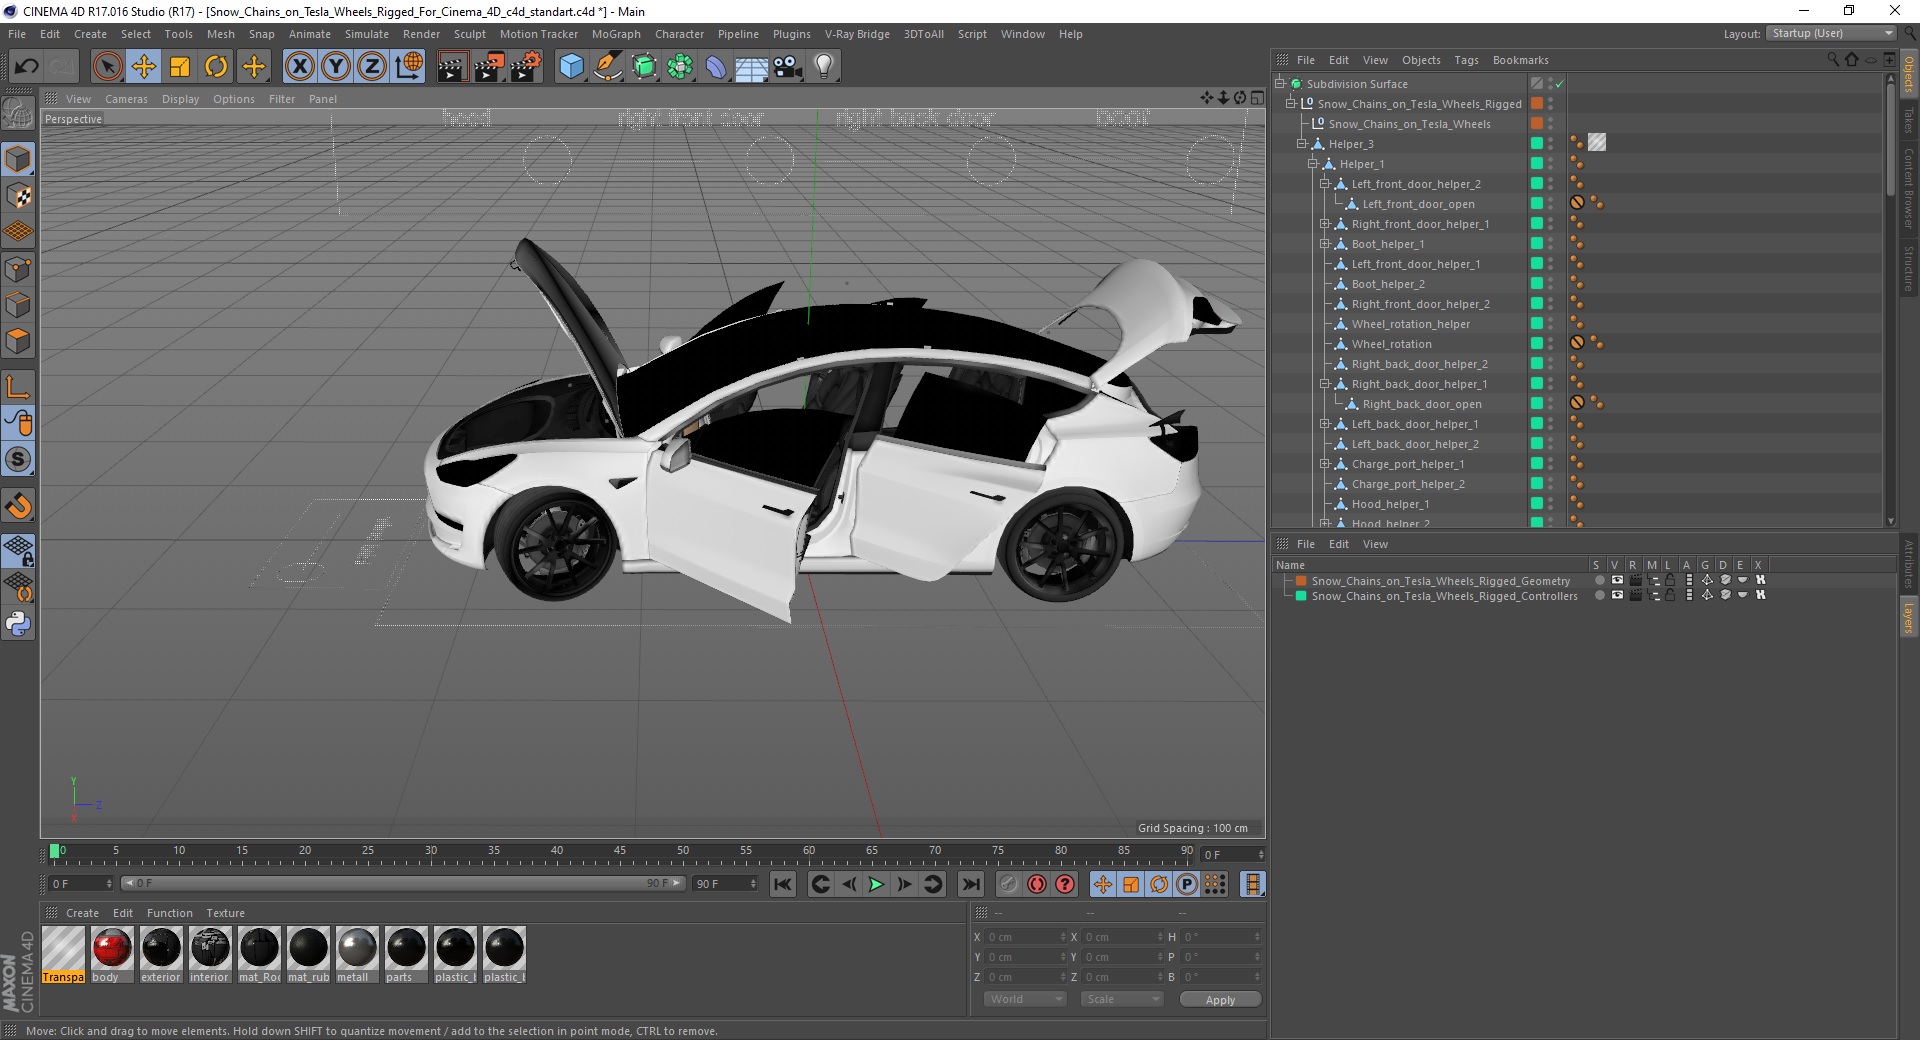The width and height of the screenshot is (1920, 1040).
Task: Toggle visibility of Rigged_Geometry layer
Action: [1617, 580]
